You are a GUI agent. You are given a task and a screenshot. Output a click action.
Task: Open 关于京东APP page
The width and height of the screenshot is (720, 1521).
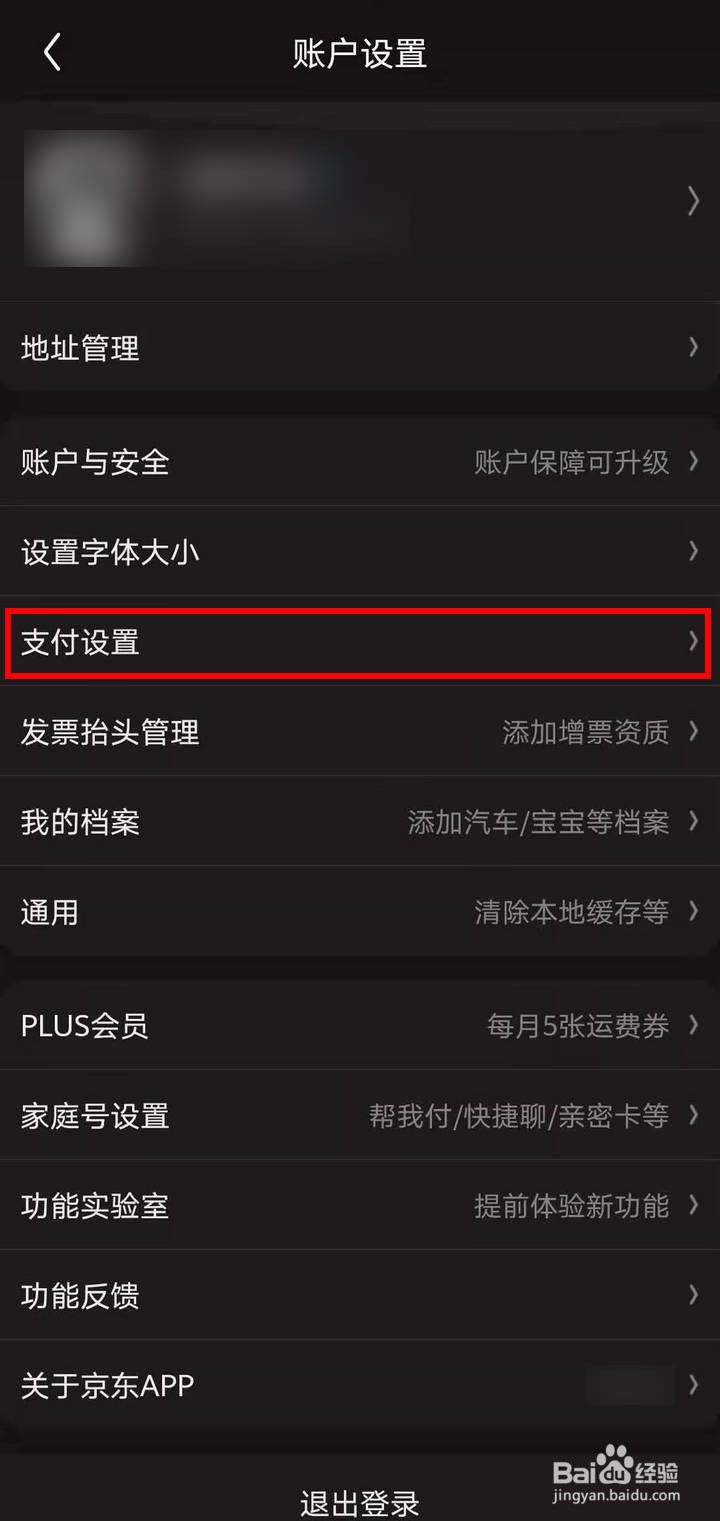[x=360, y=1385]
